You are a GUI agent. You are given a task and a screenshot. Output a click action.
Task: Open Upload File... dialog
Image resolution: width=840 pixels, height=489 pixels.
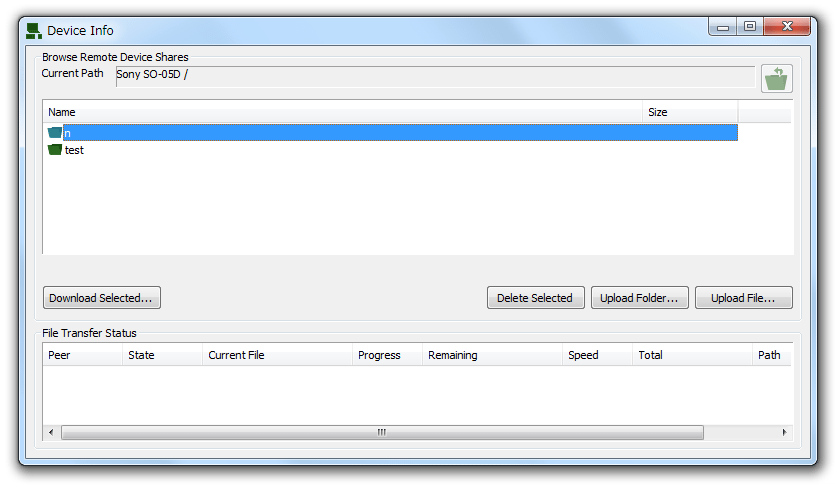(x=744, y=298)
